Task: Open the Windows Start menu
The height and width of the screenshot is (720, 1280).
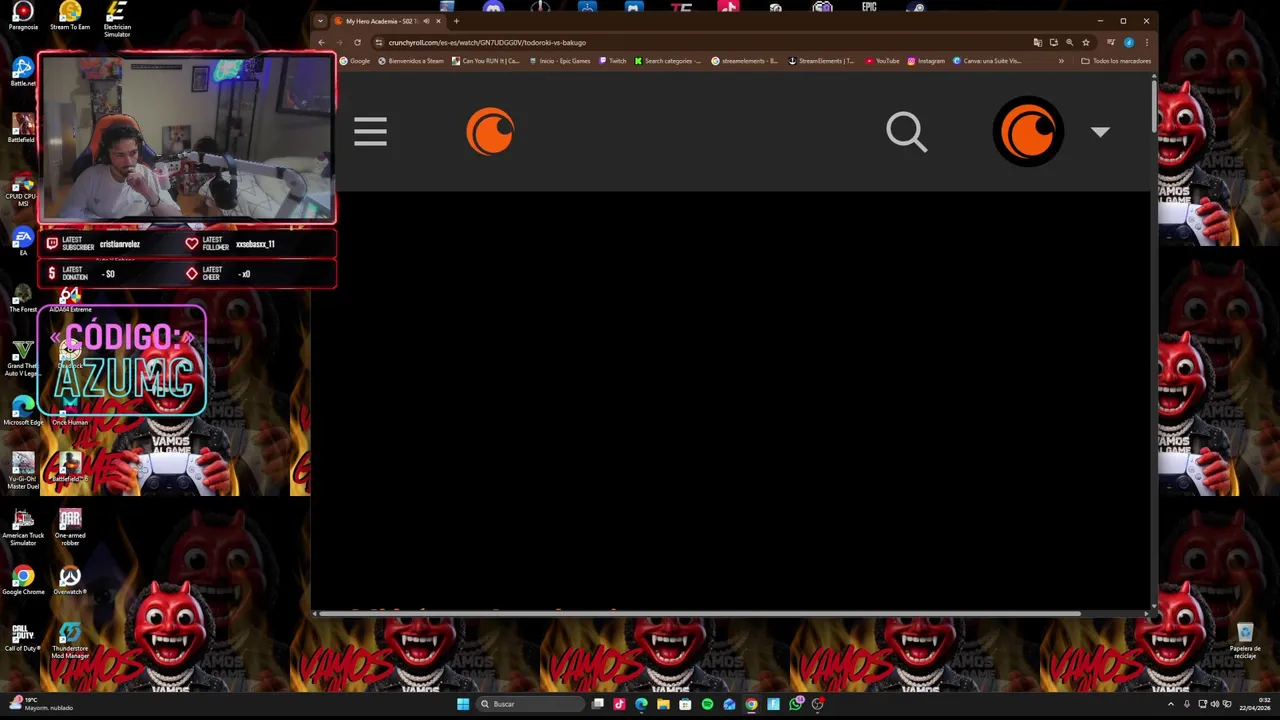Action: pyautogui.click(x=463, y=704)
